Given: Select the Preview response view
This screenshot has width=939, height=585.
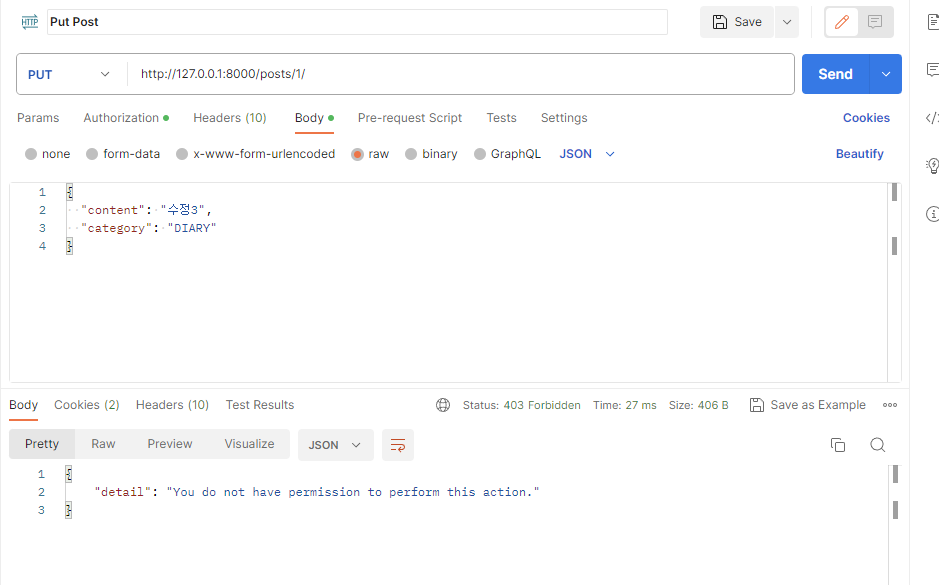Looking at the screenshot, I should [169, 444].
